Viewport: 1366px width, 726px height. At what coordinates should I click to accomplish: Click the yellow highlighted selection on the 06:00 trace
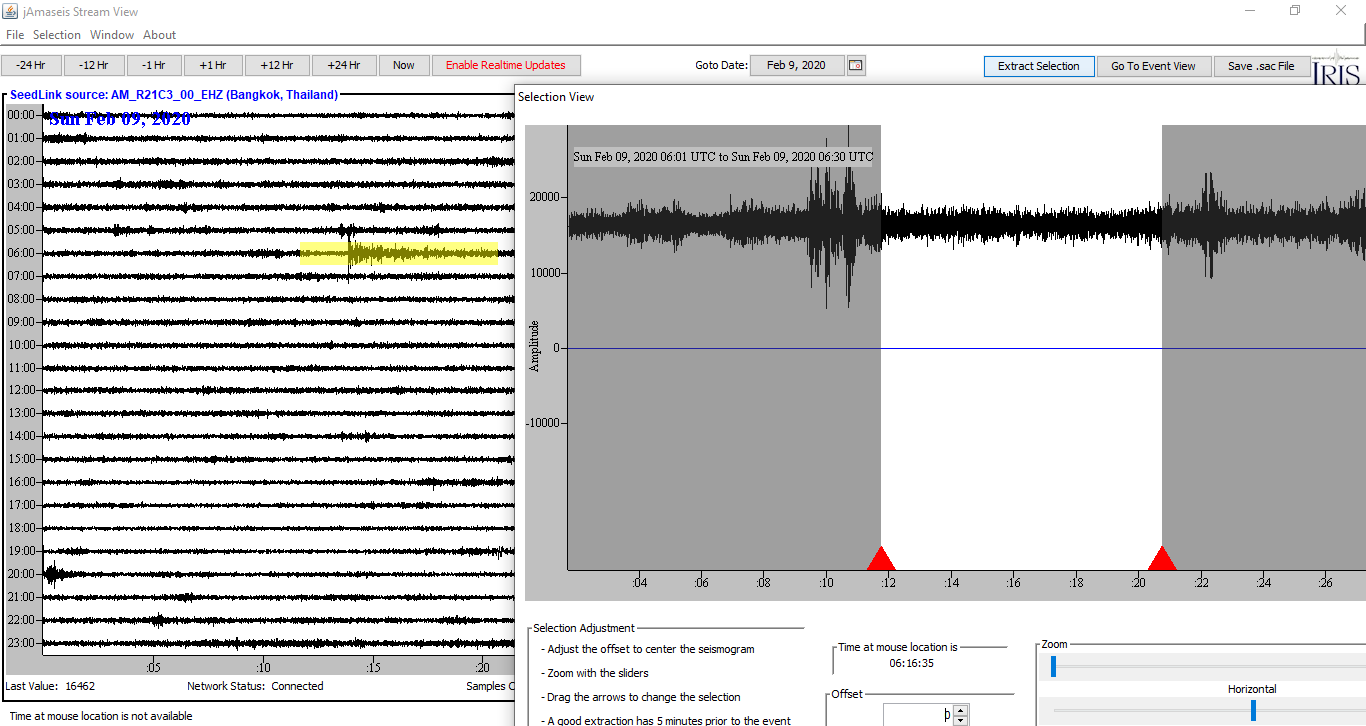pyautogui.click(x=398, y=253)
